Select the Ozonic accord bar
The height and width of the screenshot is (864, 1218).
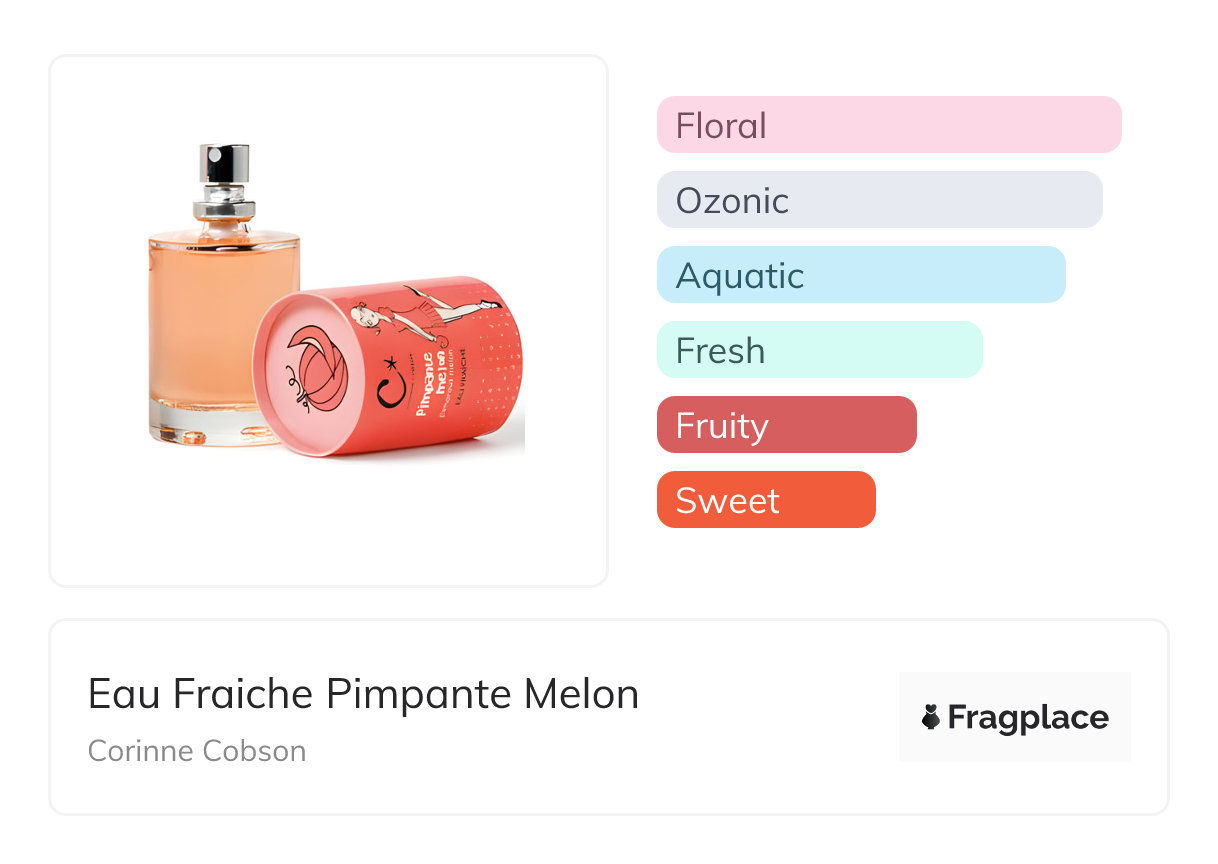879,200
